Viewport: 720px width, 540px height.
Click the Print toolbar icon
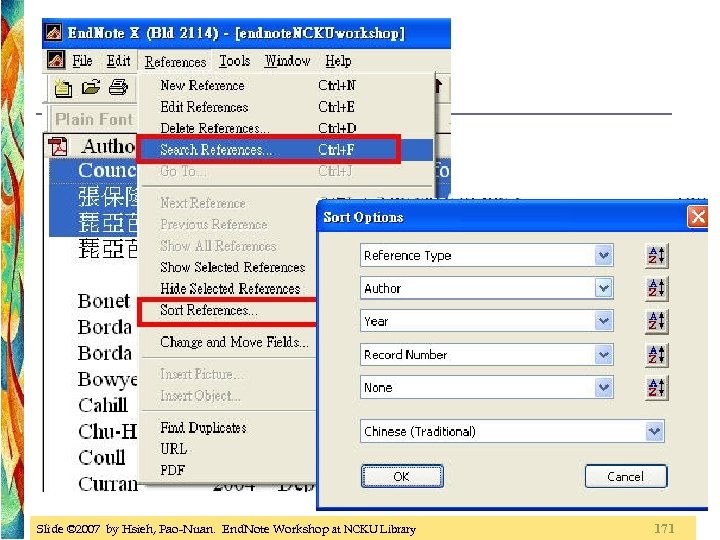[118, 87]
